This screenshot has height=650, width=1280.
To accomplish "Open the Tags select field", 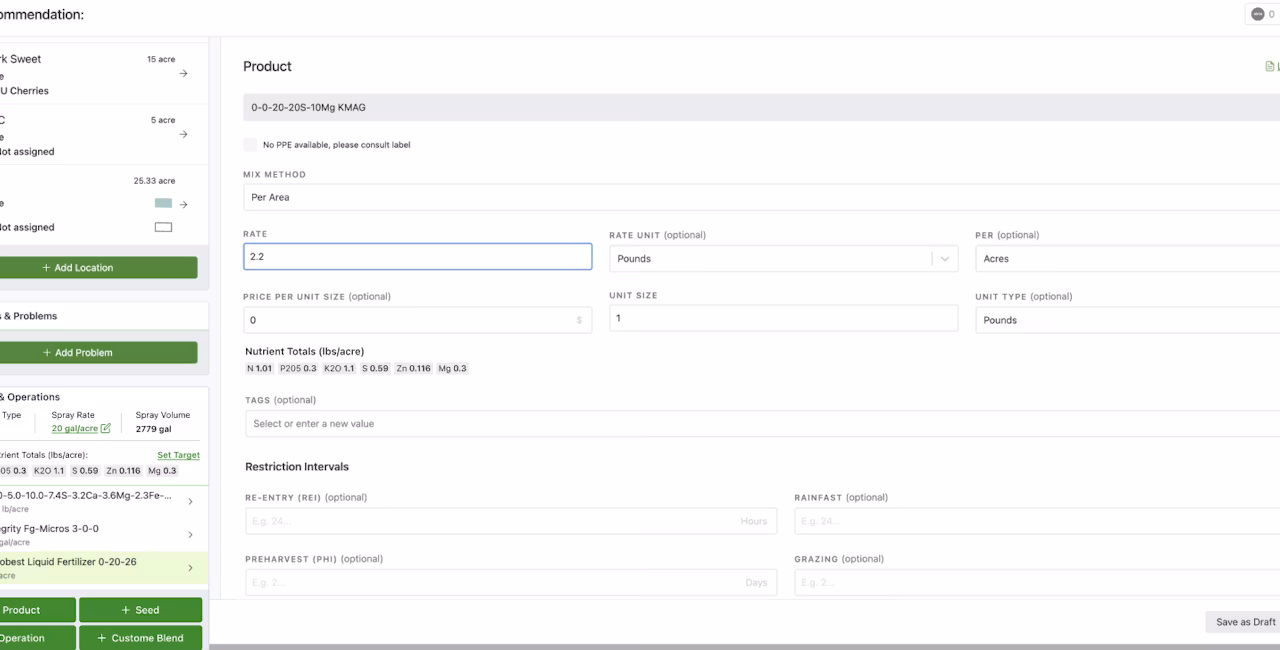I will (x=761, y=424).
